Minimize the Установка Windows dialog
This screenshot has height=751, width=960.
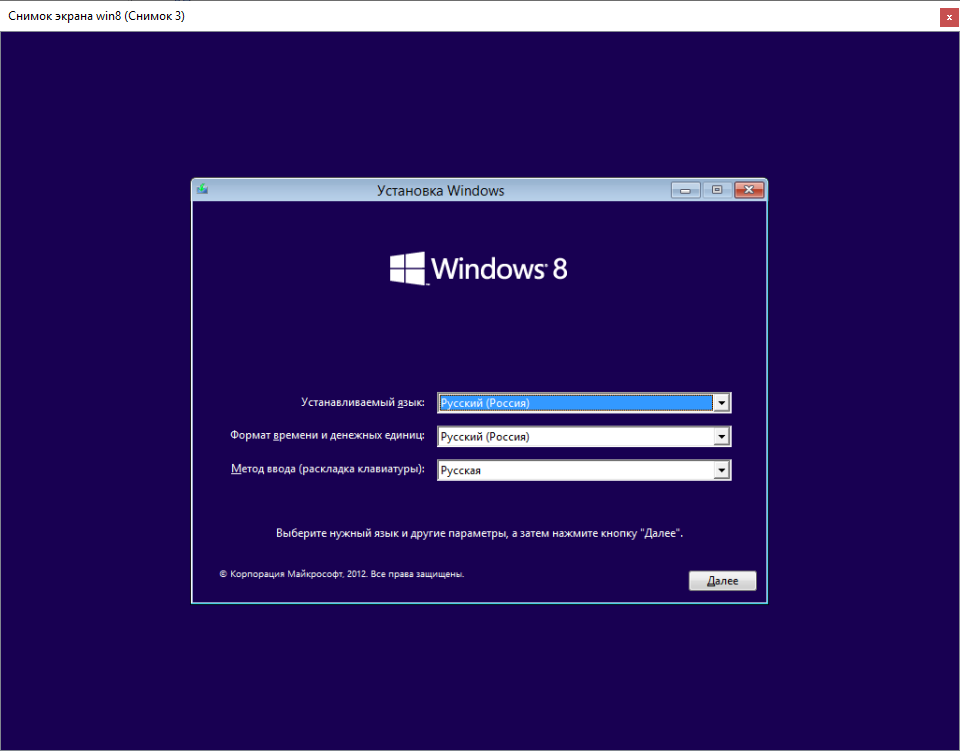click(686, 190)
